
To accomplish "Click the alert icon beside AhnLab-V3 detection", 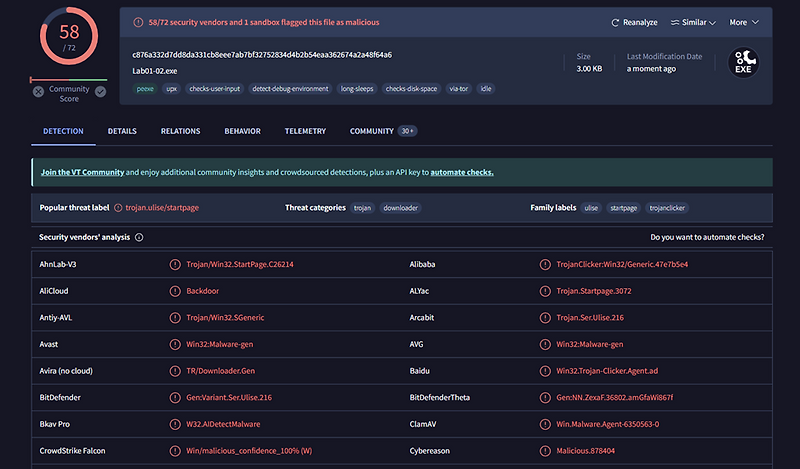I will 175,264.
